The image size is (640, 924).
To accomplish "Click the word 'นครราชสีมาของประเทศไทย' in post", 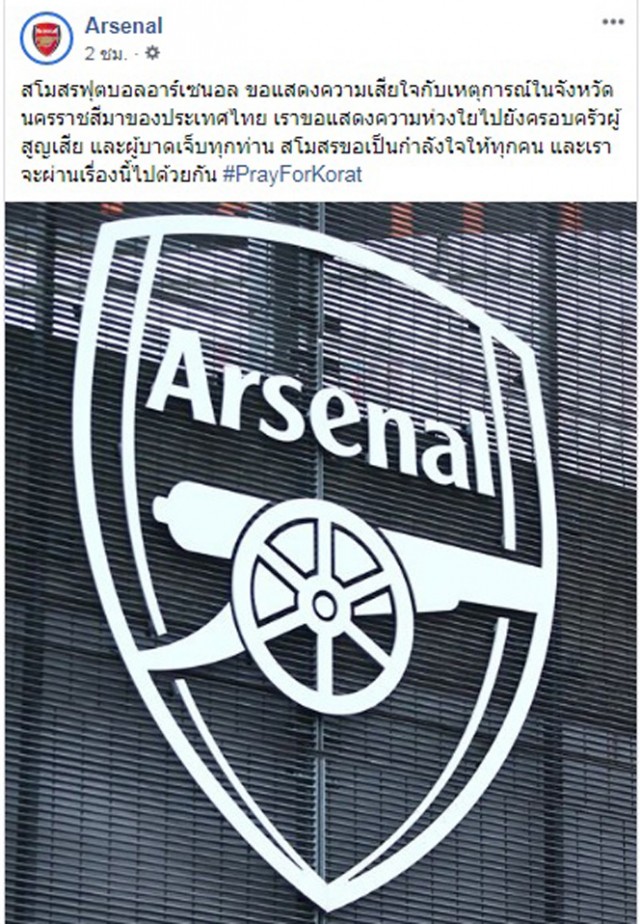I will click(x=148, y=119).
